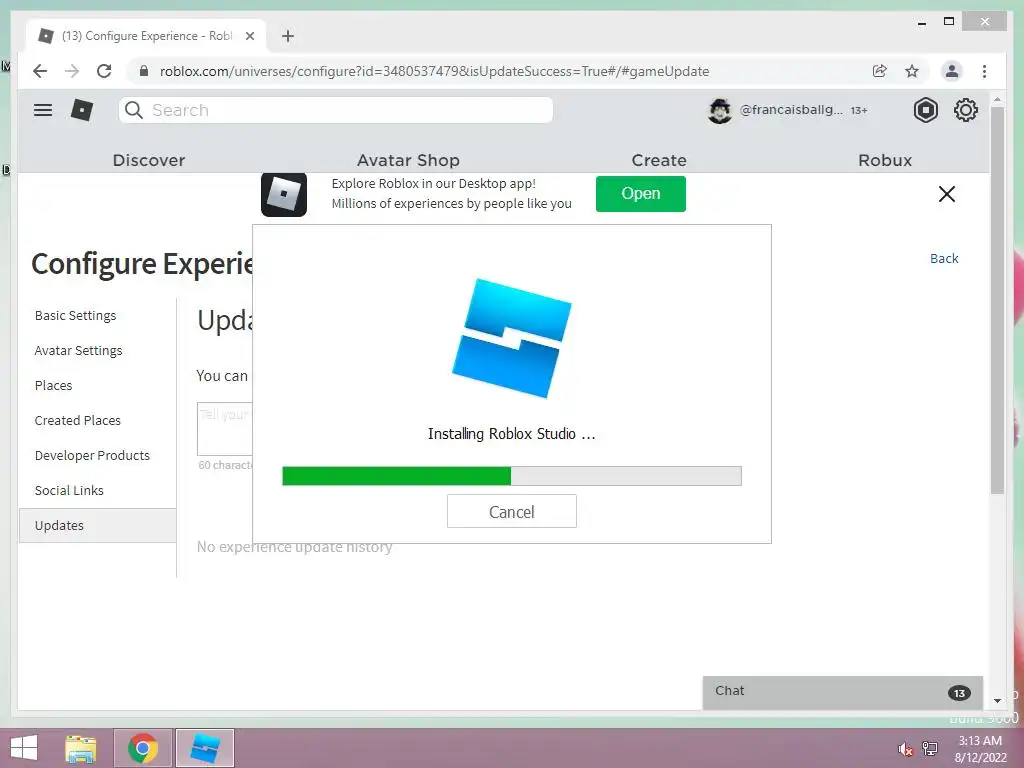
Task: Select Created Places in sidebar
Action: 78,421
